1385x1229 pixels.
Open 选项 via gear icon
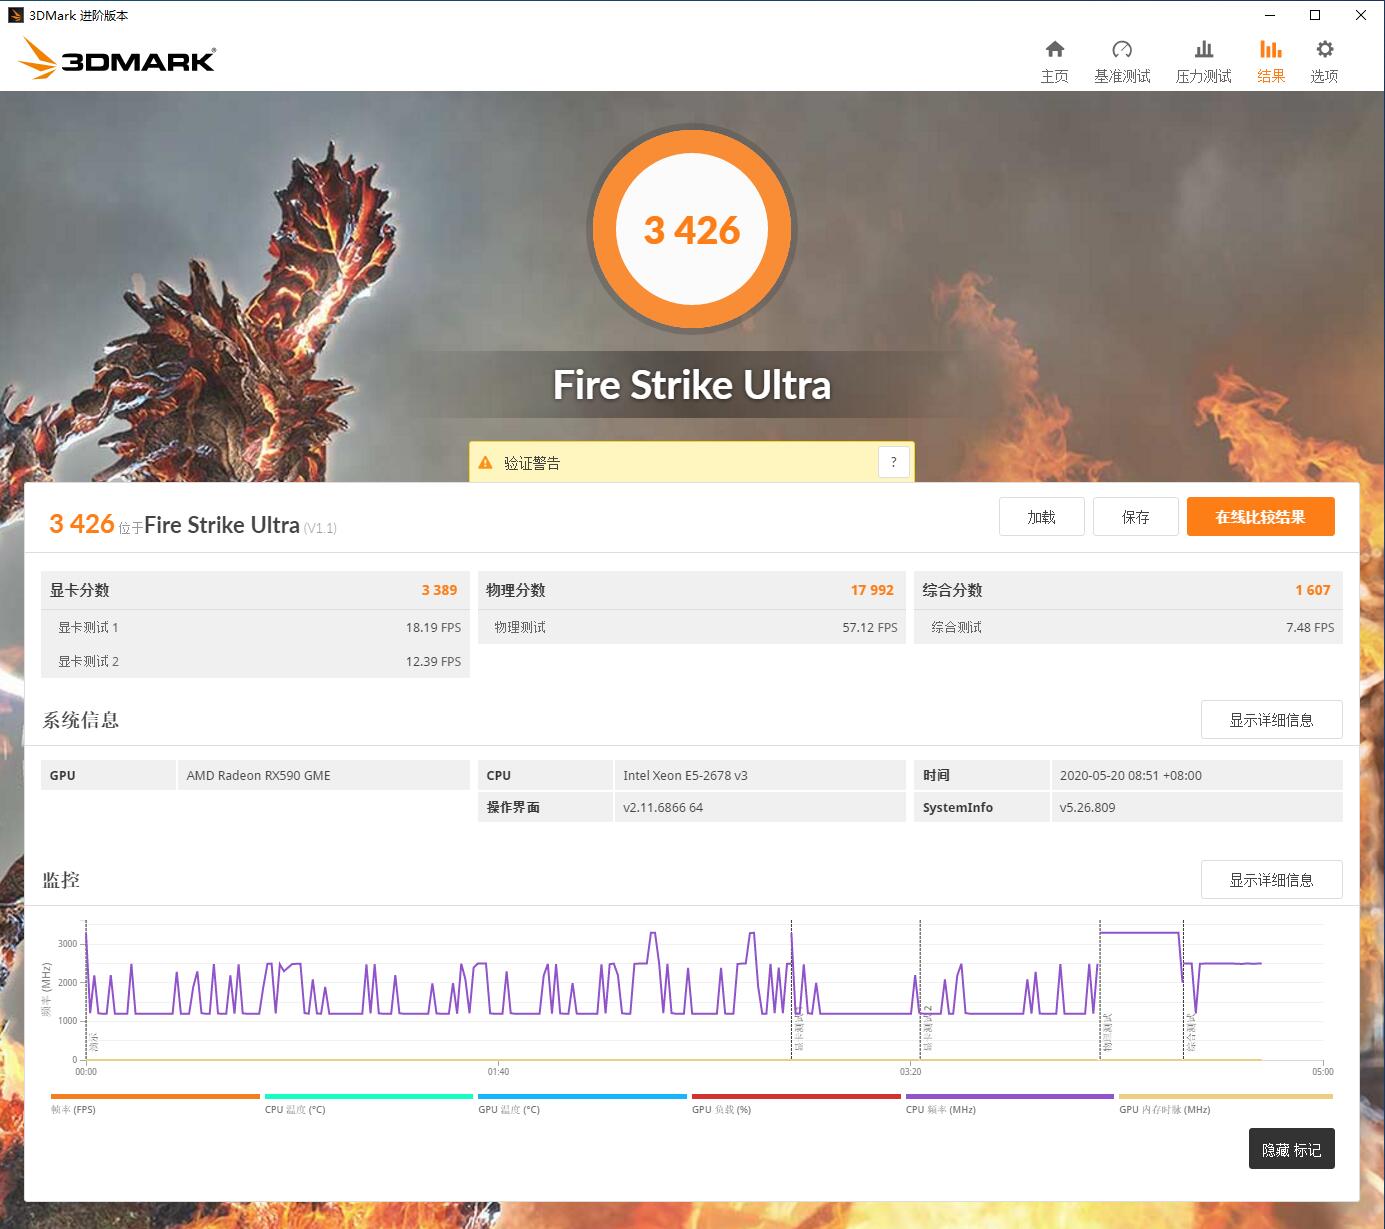1324,57
